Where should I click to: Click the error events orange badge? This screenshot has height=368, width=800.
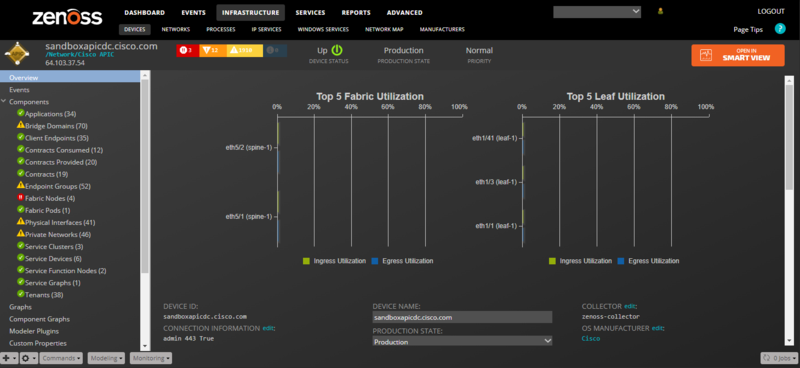pyautogui.click(x=212, y=51)
